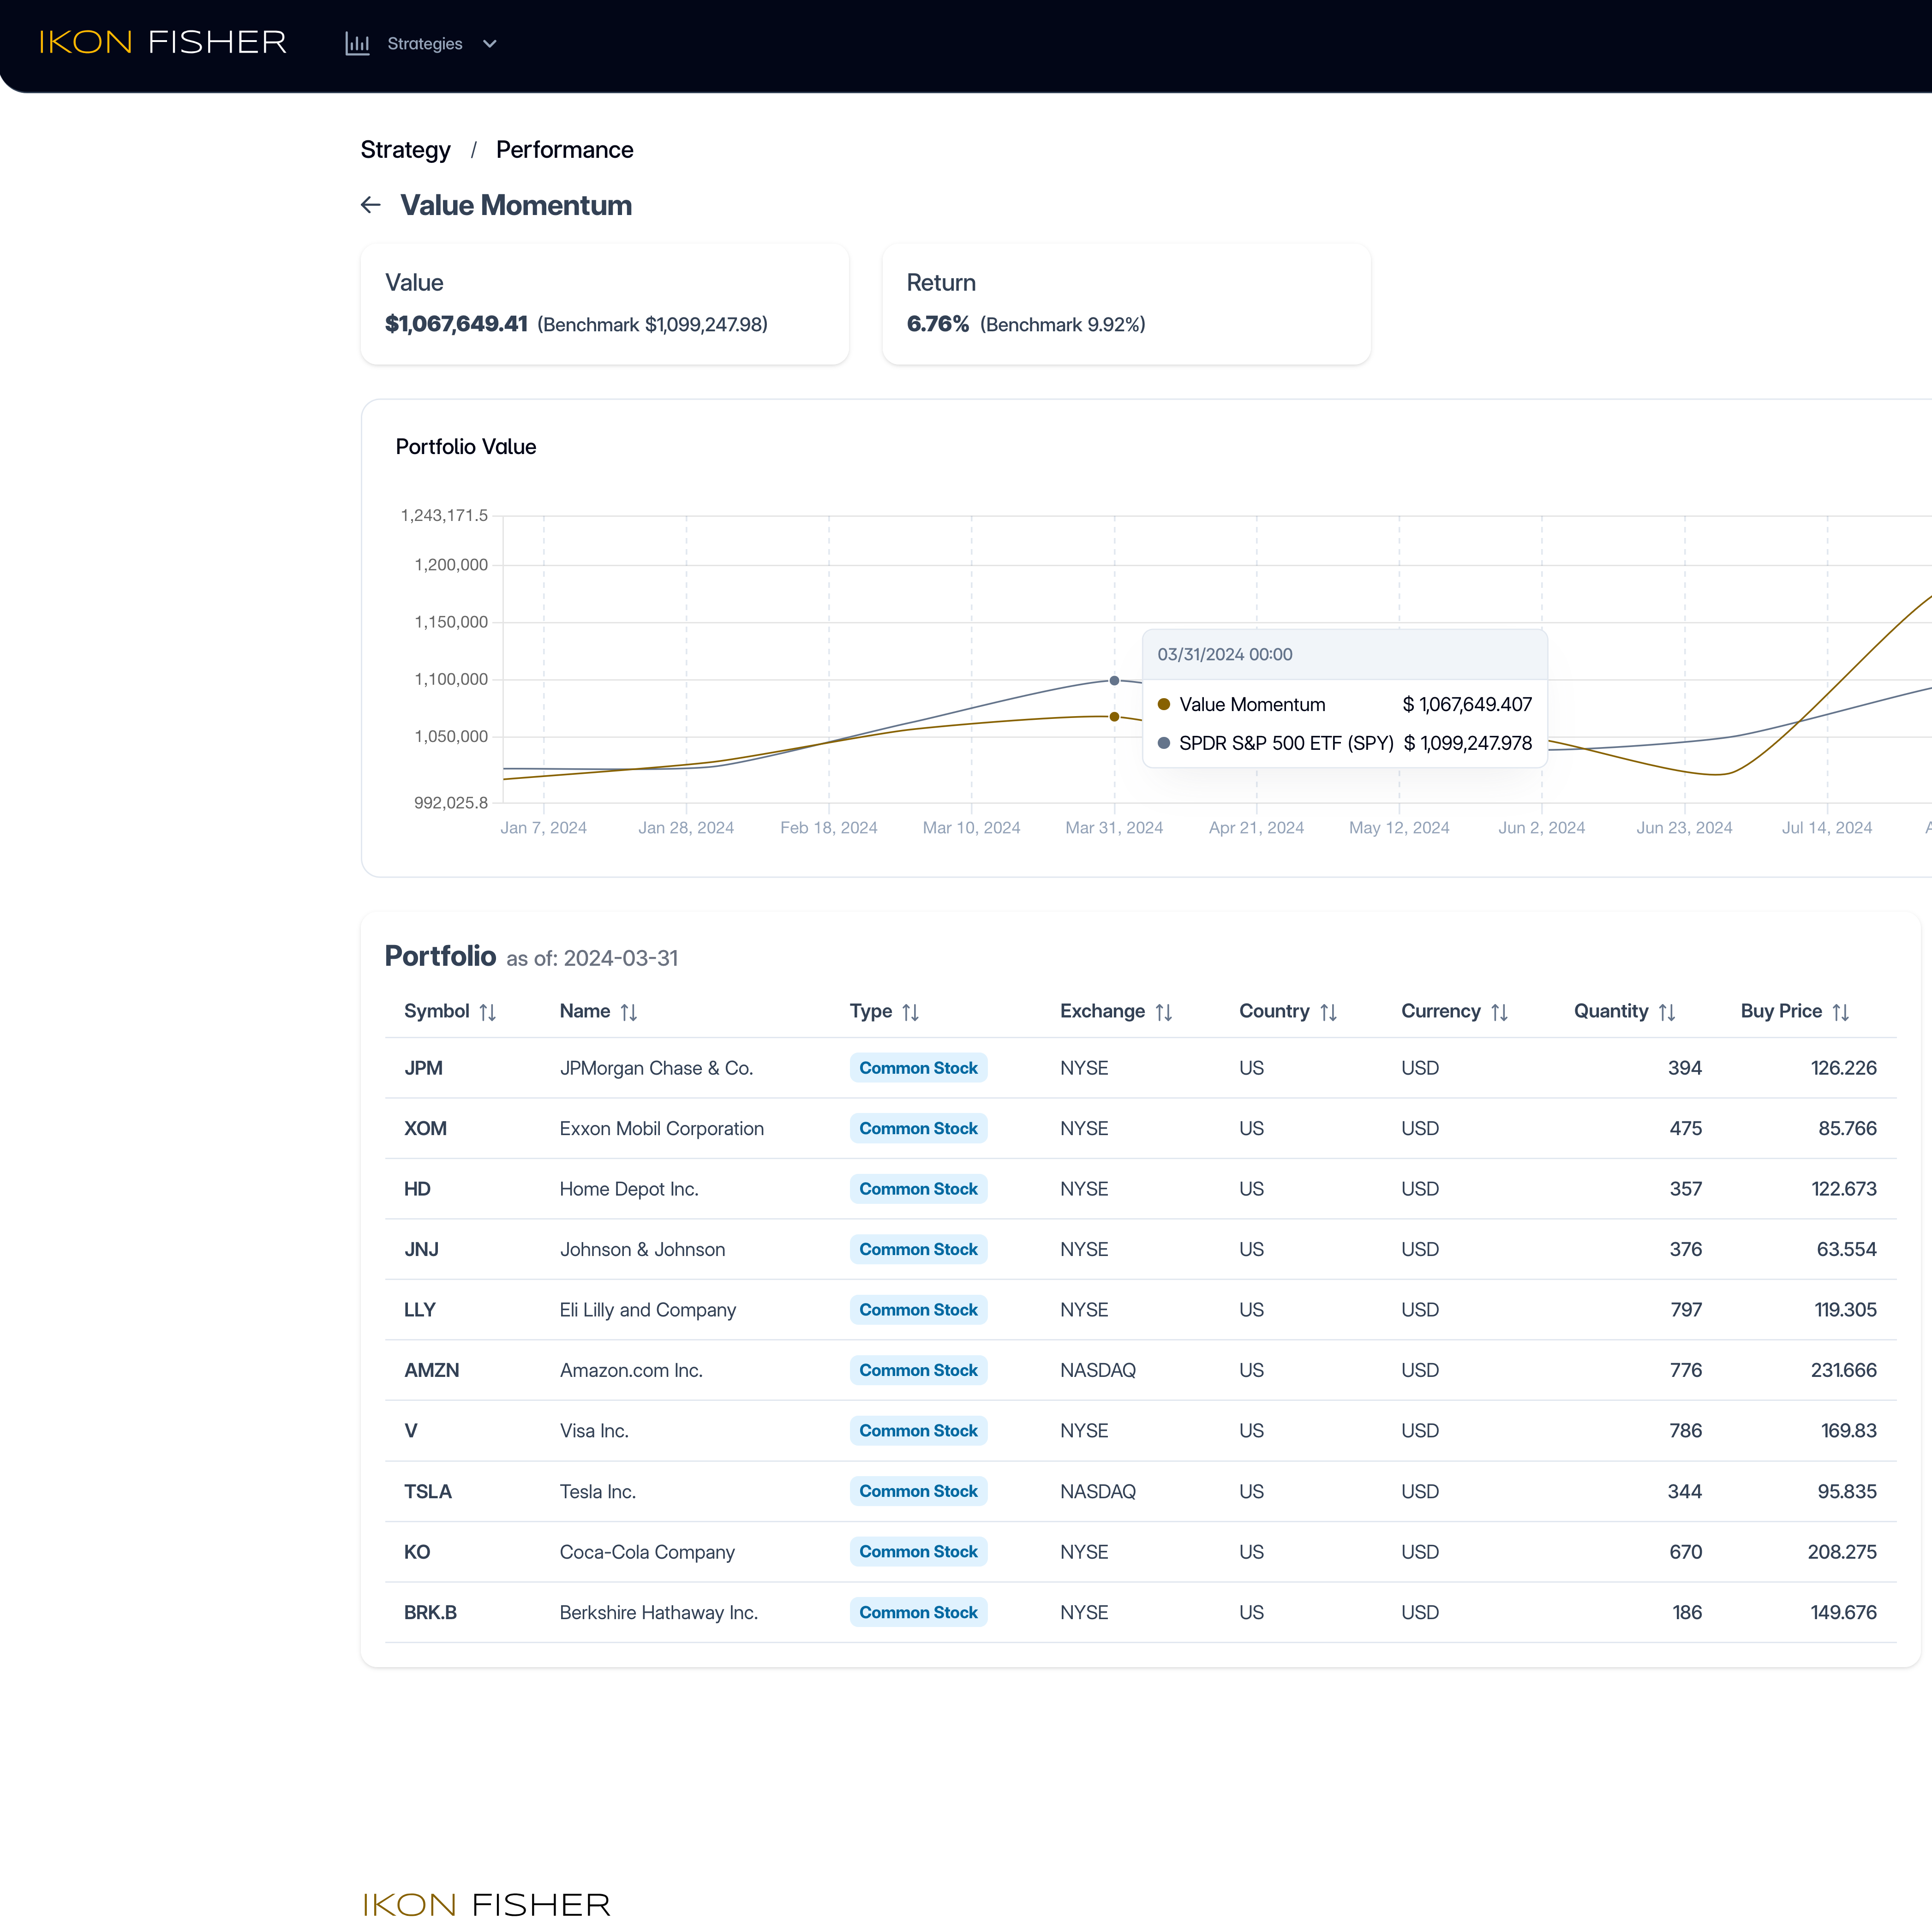Click NASDAQ exchange cell in AMZN row

pos(1098,1371)
